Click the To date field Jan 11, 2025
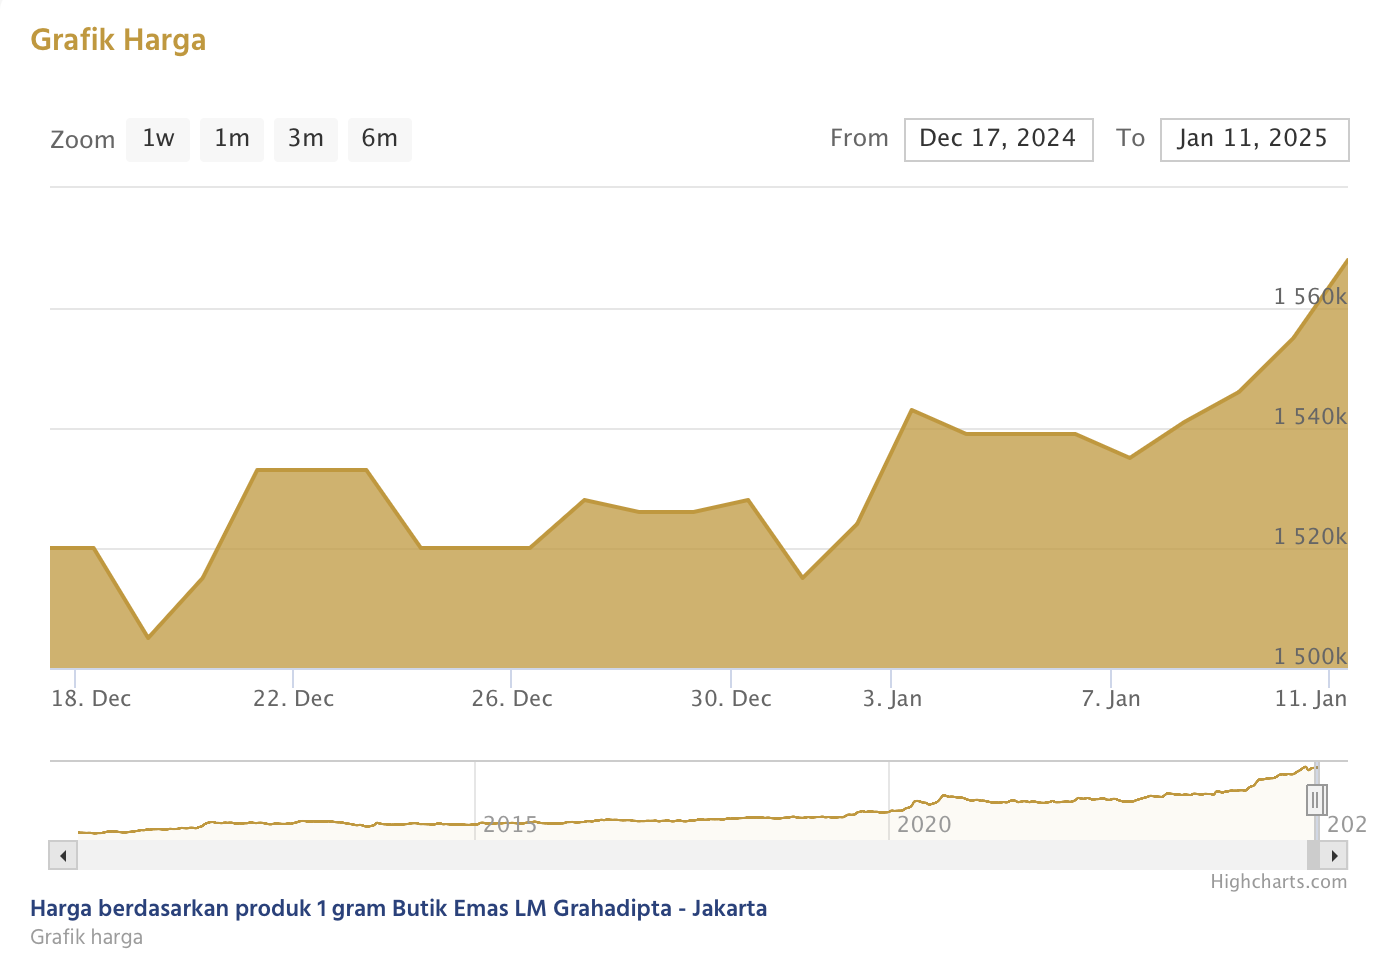1392x958 pixels. coord(1254,139)
